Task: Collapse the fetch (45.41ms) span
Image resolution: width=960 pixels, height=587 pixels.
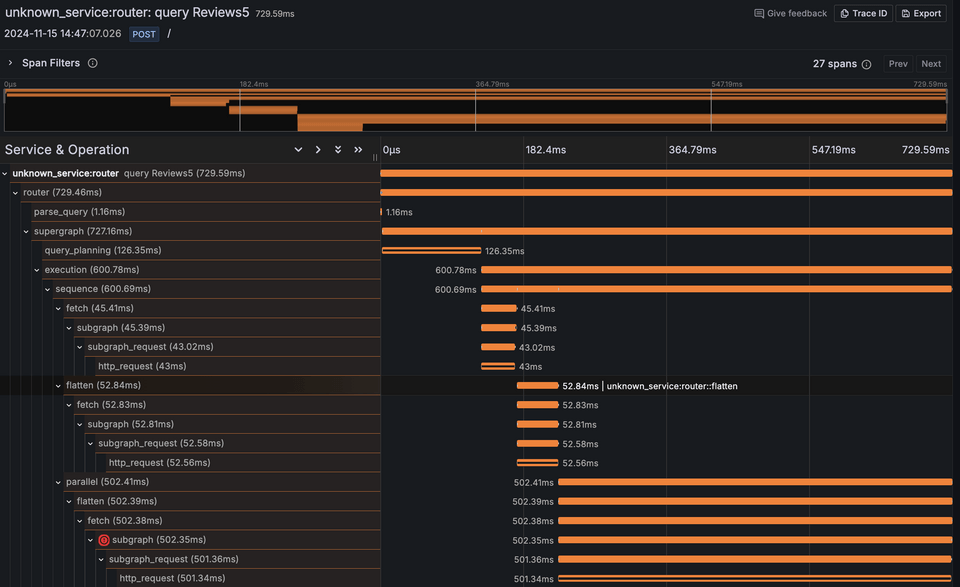Action: tap(58, 308)
